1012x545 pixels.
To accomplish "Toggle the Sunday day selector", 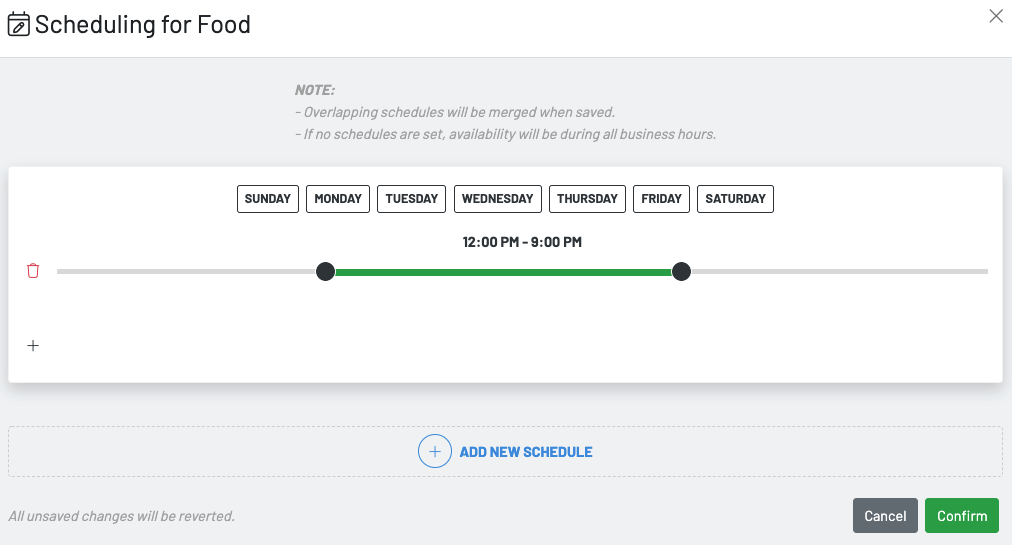I will [268, 199].
